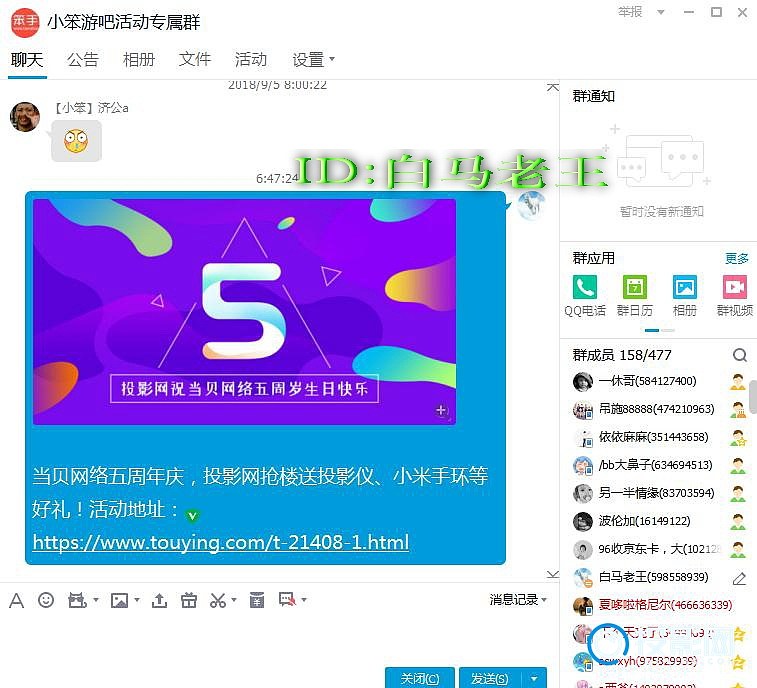Click the 更多 link in 群应用
Screen dimensions: 757x688
coord(736,258)
